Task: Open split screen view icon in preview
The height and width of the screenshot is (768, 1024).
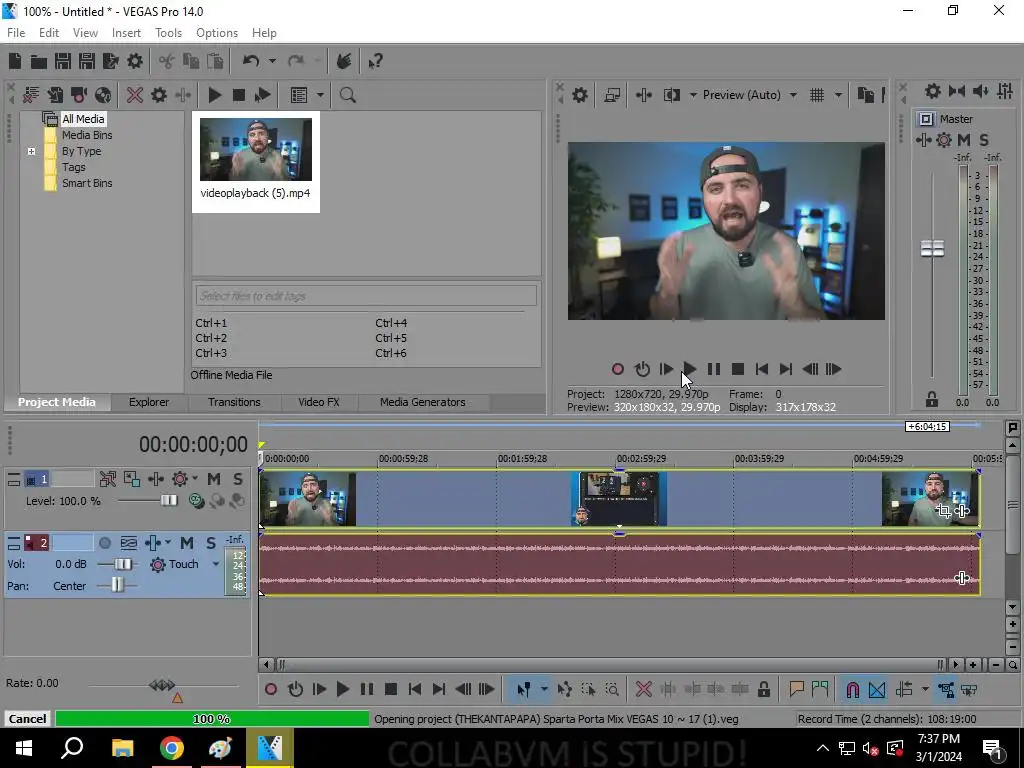Action: tap(671, 95)
